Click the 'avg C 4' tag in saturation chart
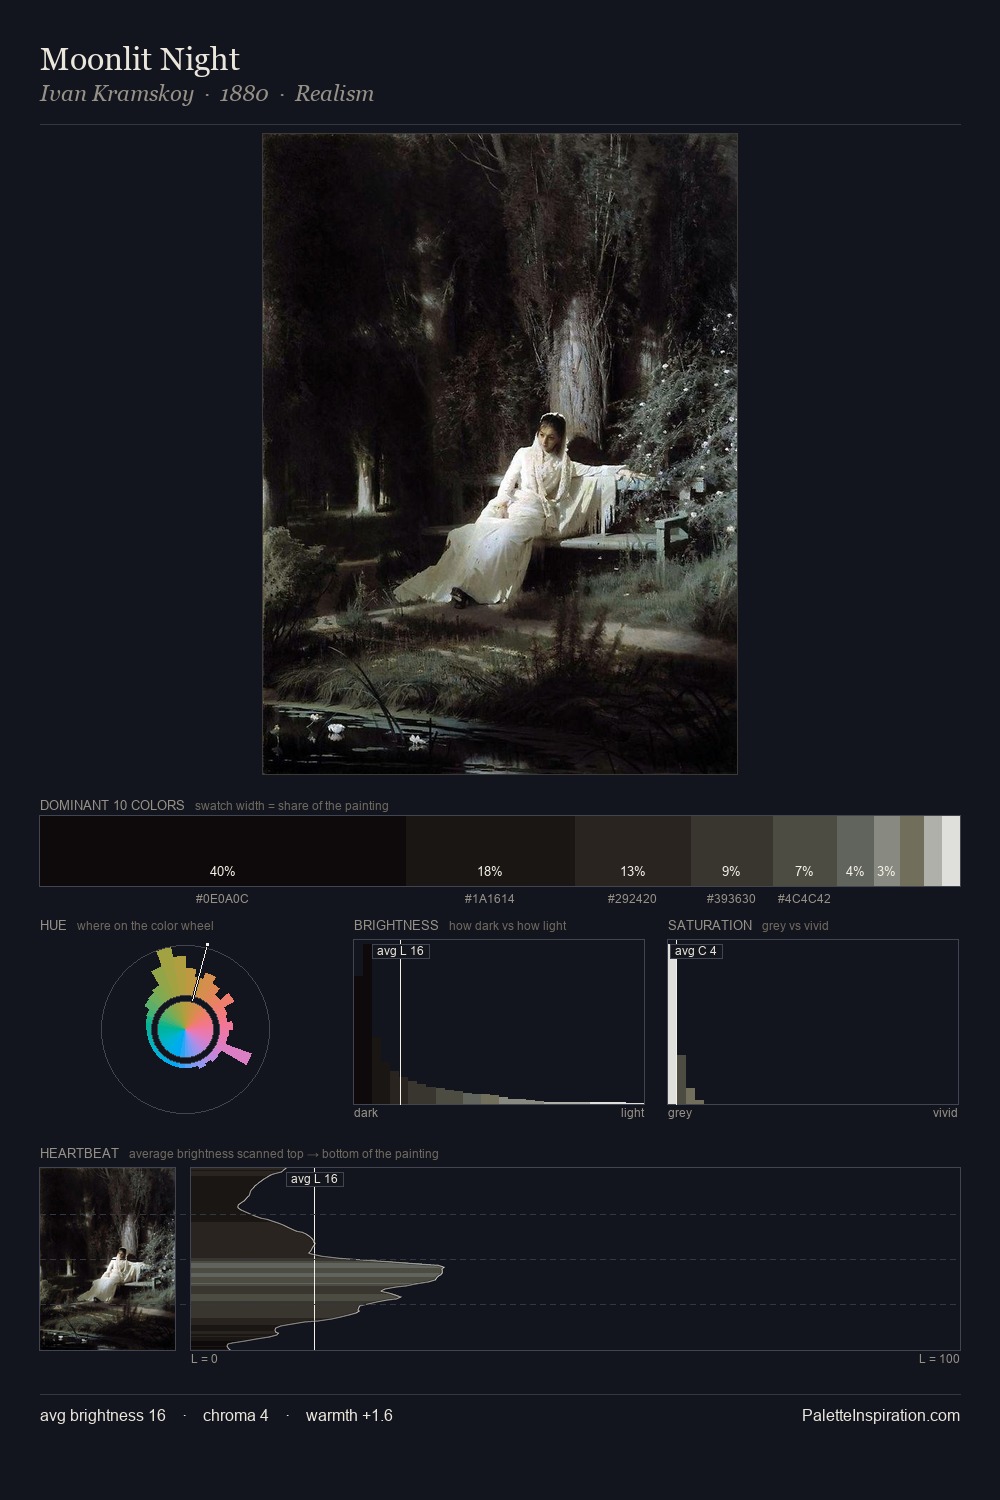Screen dimensions: 1000x1500 click(695, 951)
